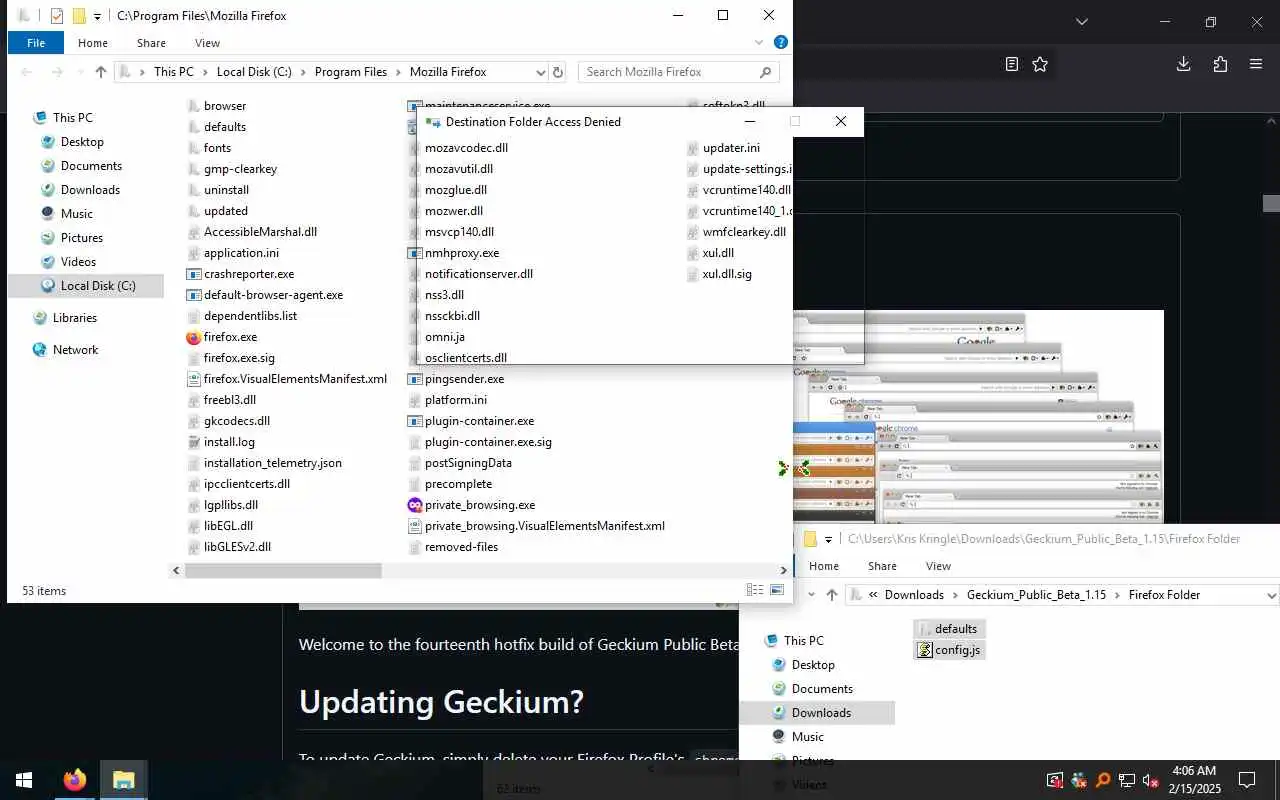The height and width of the screenshot is (800, 1280).
Task: Click the network tray icon
Action: 1127,780
